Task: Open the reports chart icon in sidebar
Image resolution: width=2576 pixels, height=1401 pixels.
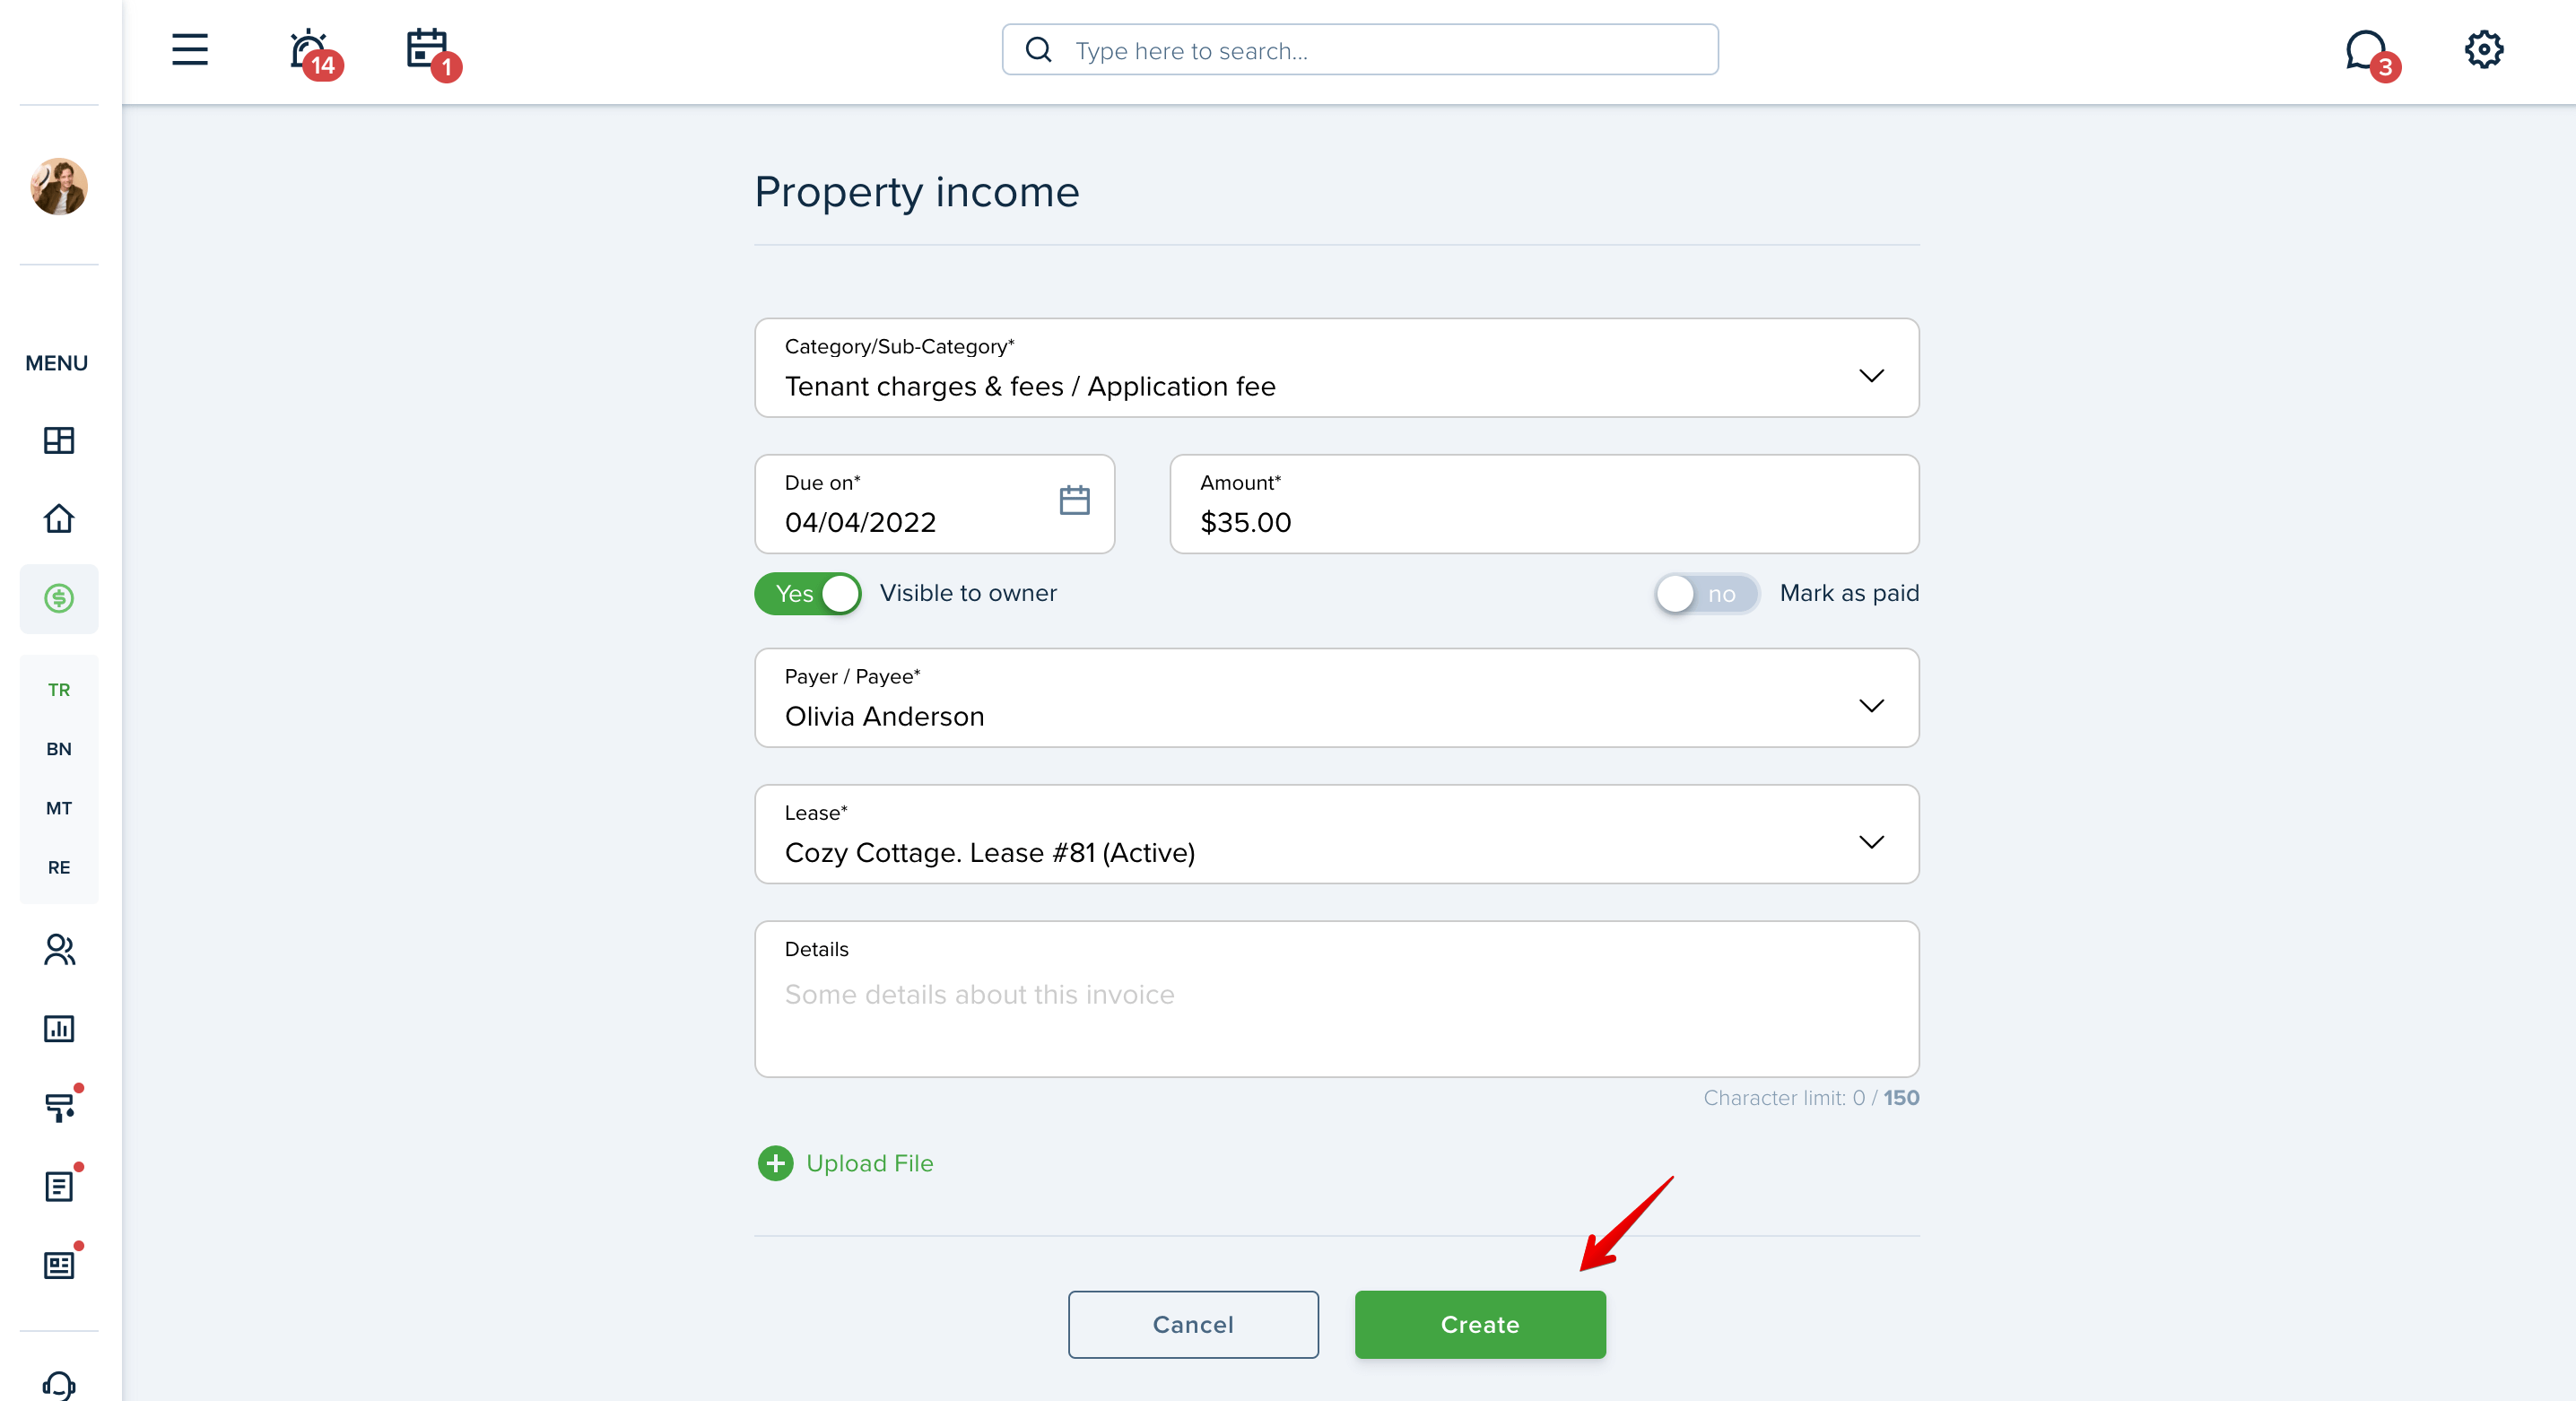Action: point(59,1028)
